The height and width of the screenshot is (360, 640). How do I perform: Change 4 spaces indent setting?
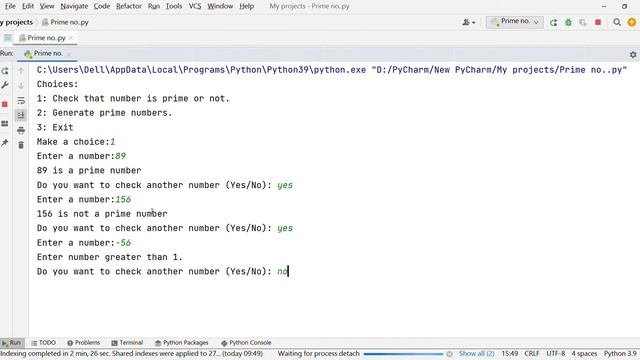point(584,353)
